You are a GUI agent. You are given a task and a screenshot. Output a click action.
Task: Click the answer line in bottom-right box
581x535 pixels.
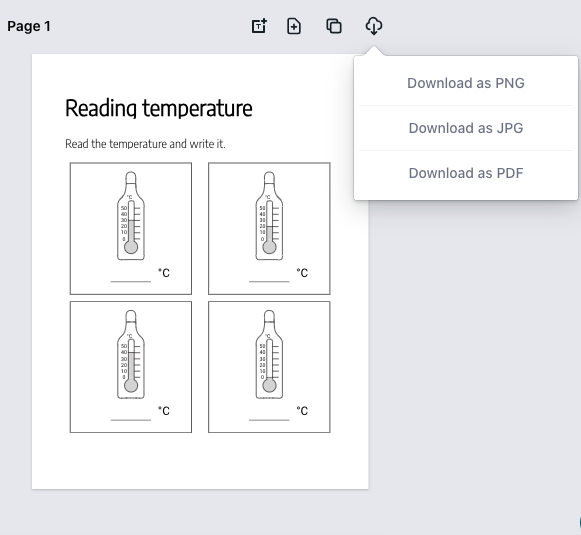[269, 420]
